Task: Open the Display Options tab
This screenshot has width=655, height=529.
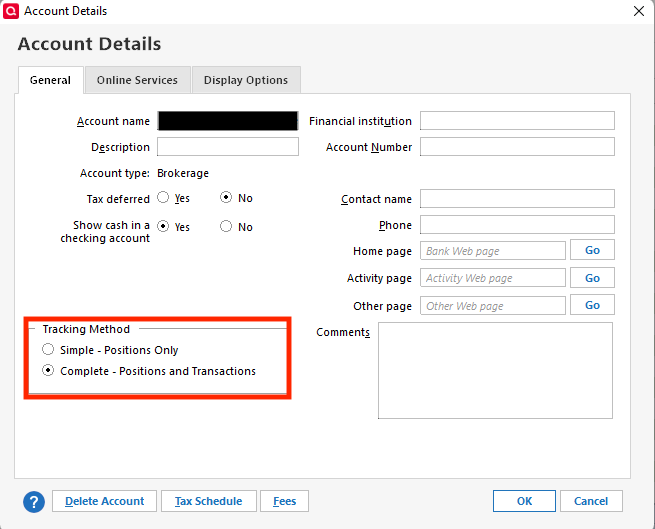Action: [x=245, y=80]
